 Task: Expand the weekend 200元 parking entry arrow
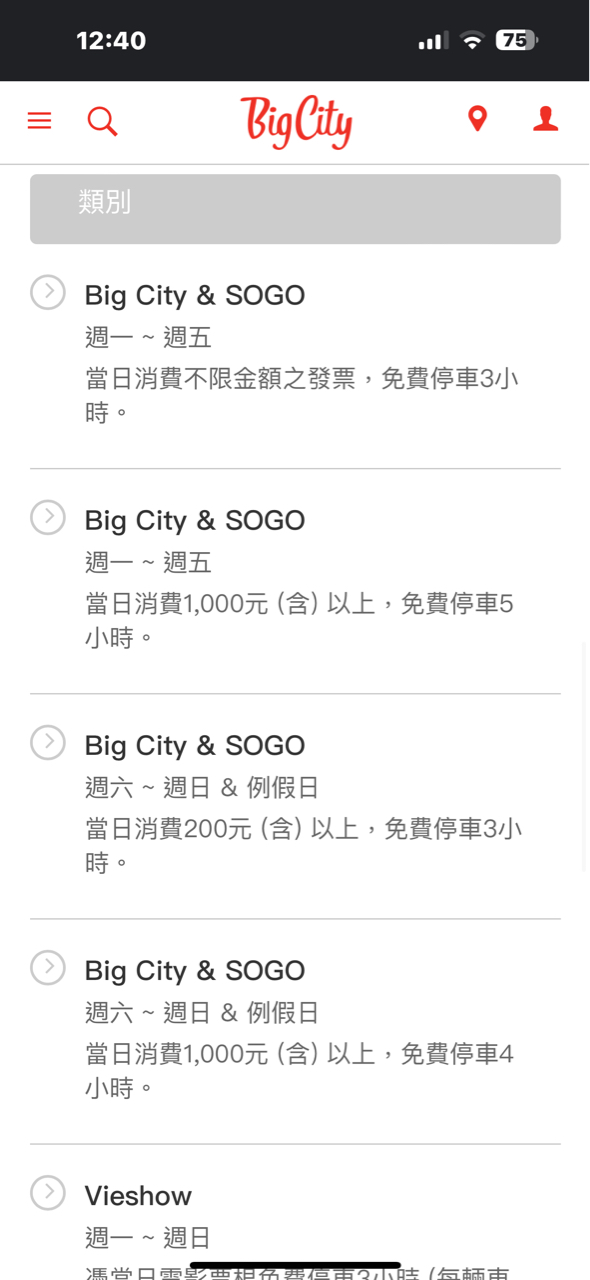point(47,742)
